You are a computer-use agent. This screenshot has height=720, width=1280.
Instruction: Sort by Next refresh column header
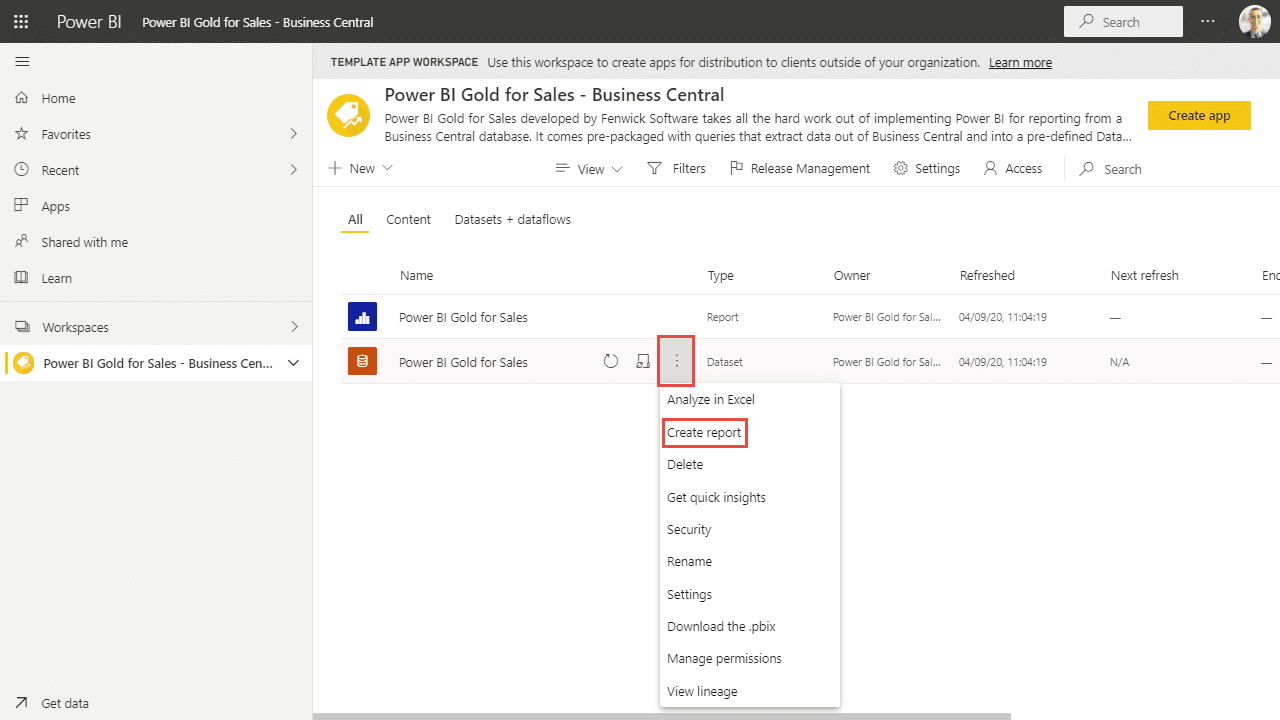tap(1144, 275)
